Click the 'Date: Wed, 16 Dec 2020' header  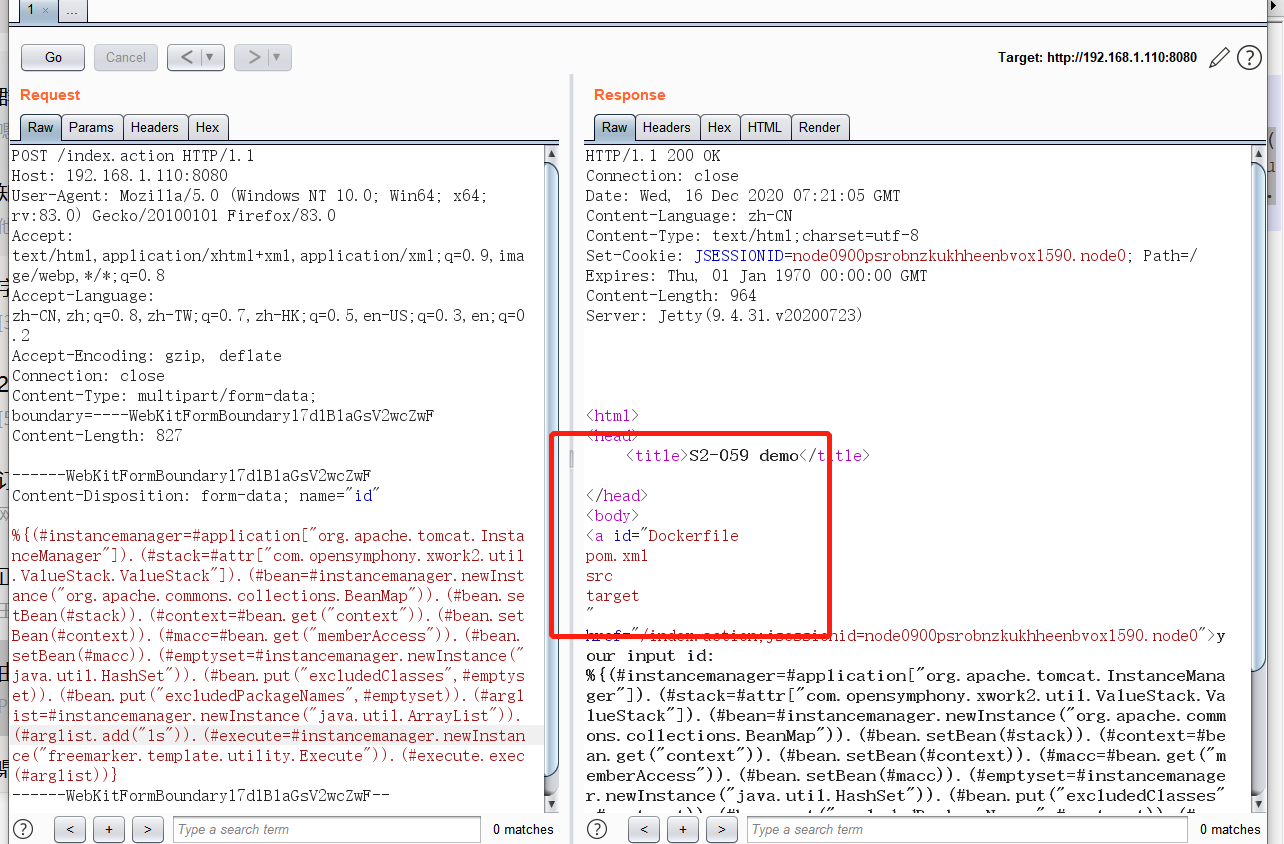(x=743, y=196)
